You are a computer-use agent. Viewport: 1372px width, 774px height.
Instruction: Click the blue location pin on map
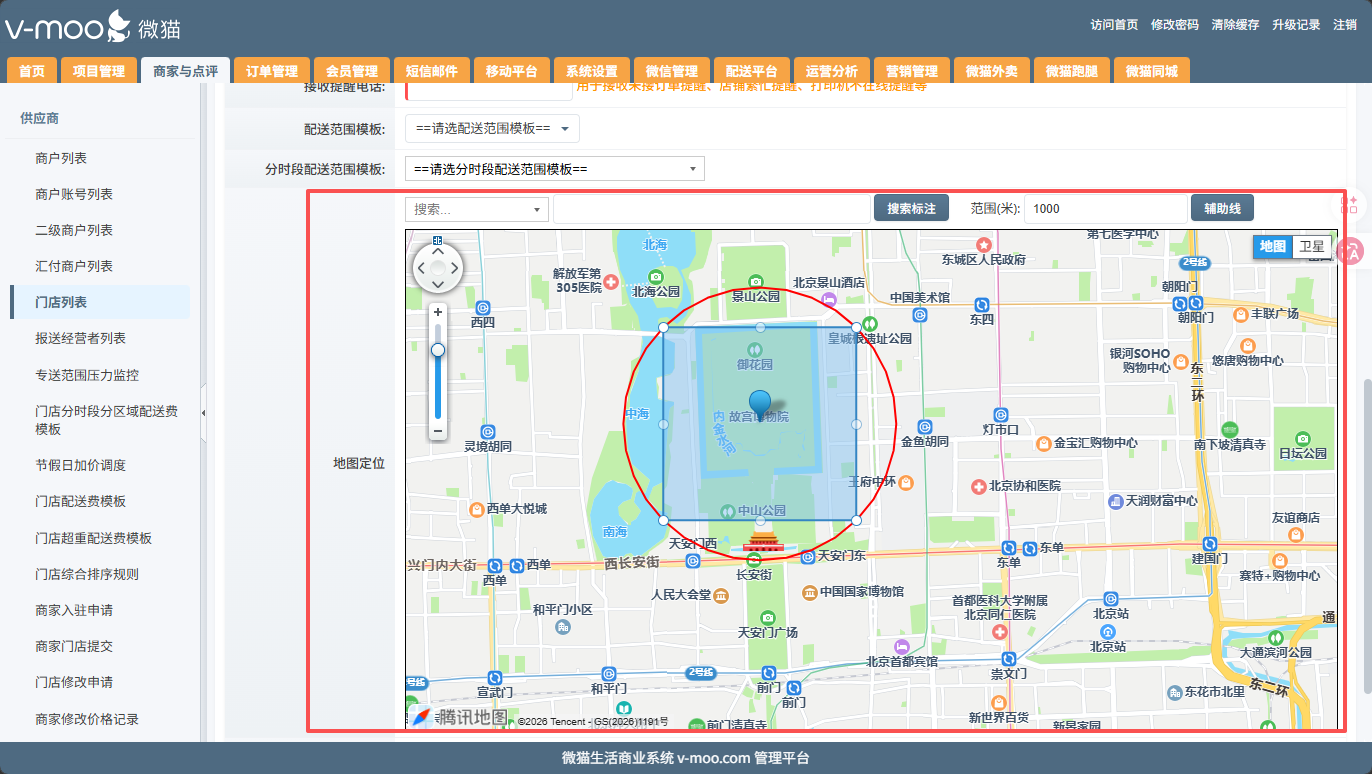click(762, 403)
